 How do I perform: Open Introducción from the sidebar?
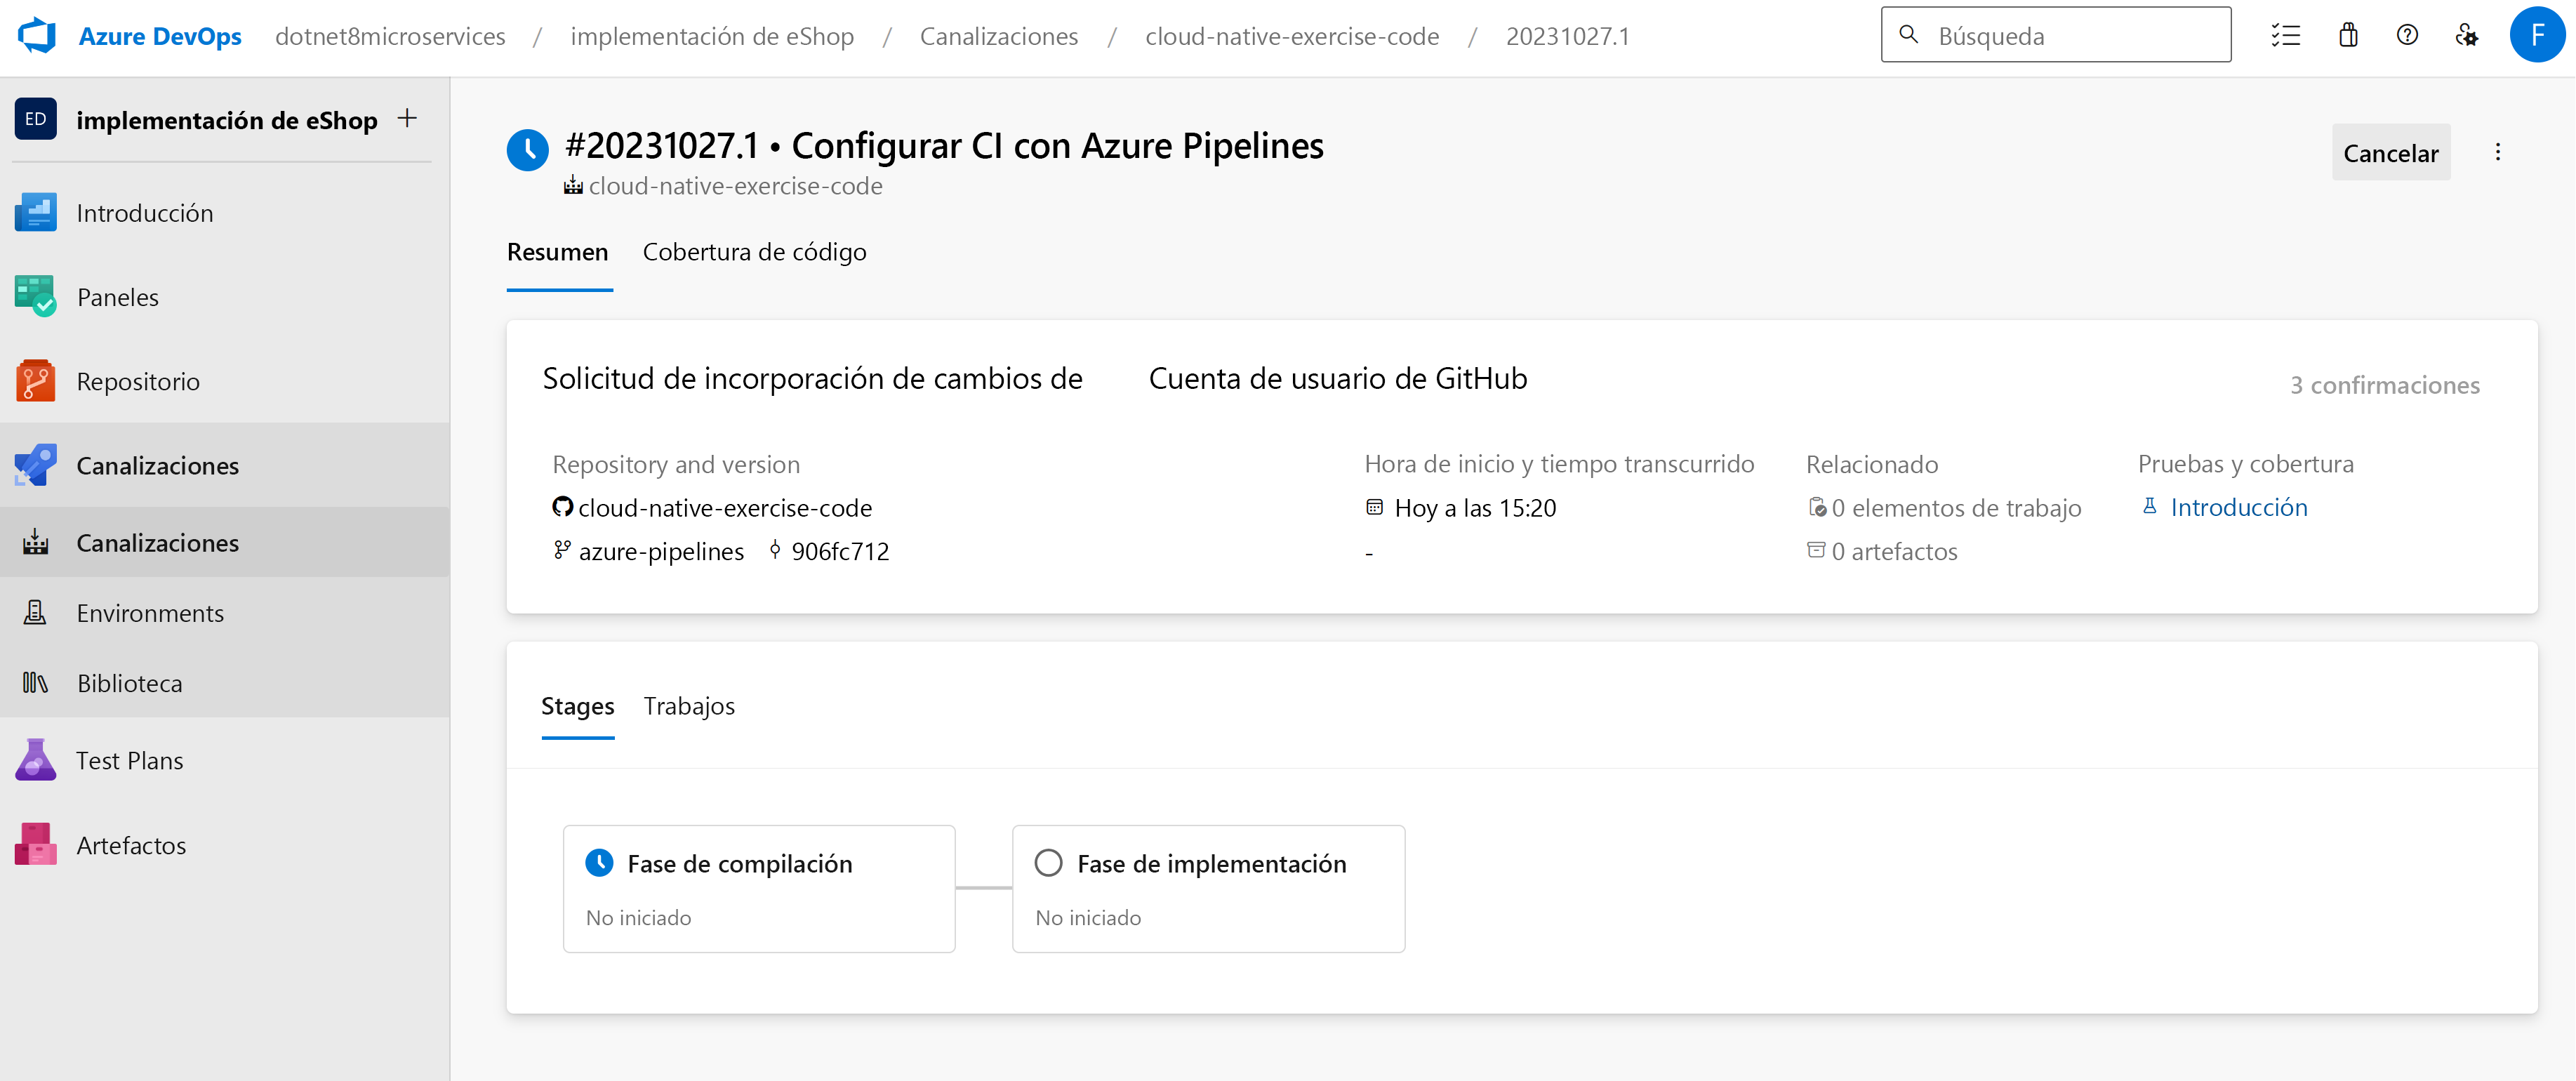pyautogui.click(x=144, y=213)
